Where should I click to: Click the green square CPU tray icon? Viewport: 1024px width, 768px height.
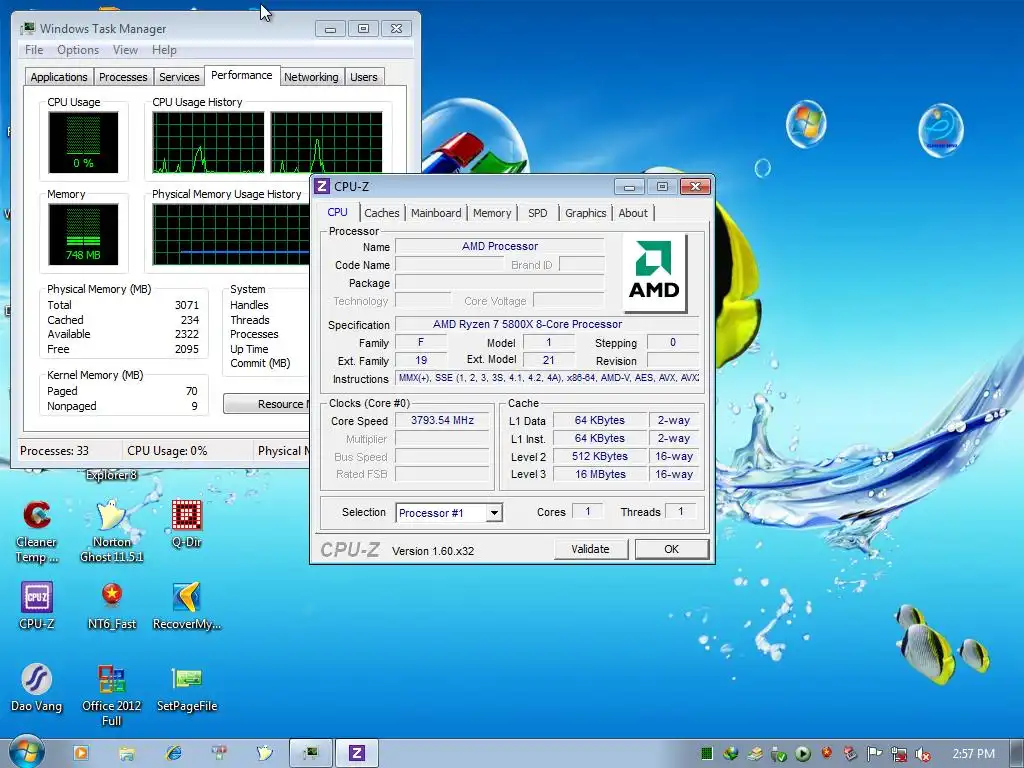pyautogui.click(x=707, y=754)
